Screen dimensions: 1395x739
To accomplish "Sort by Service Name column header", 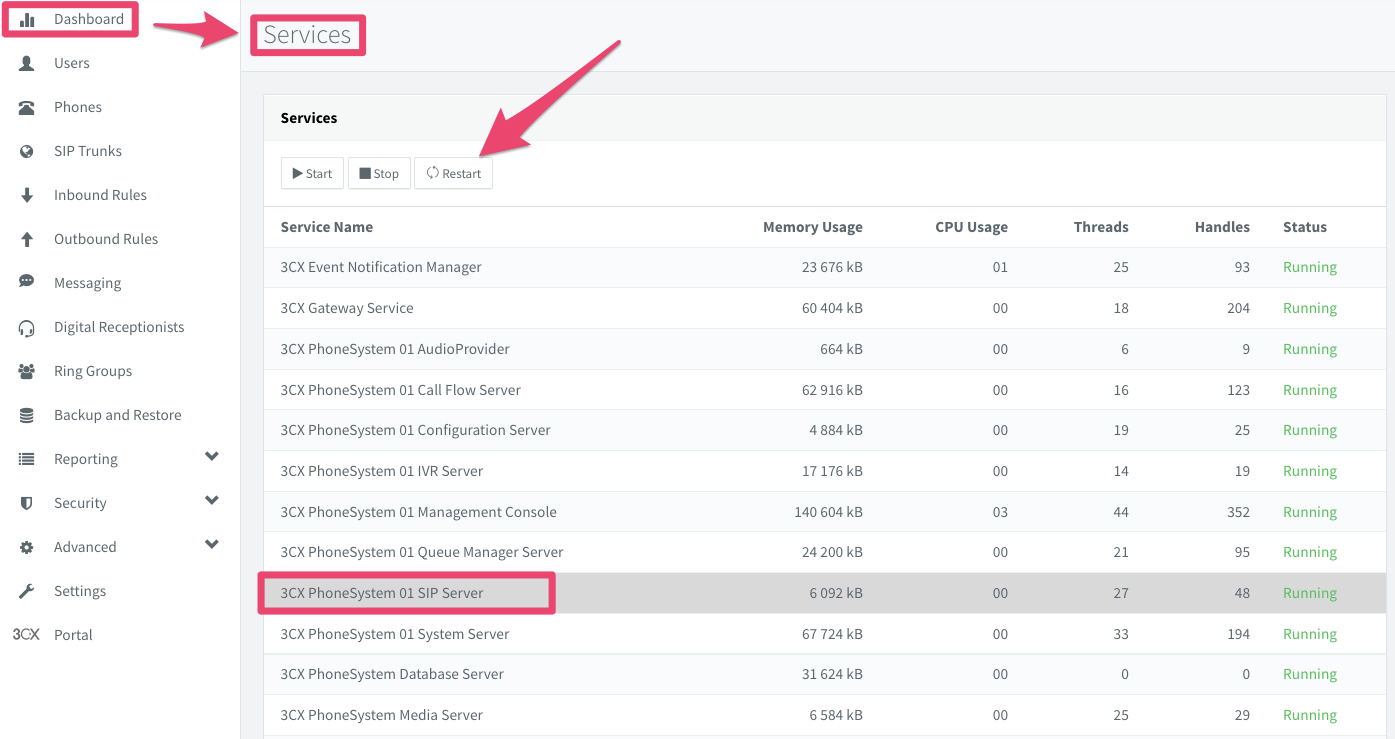I will coord(326,227).
